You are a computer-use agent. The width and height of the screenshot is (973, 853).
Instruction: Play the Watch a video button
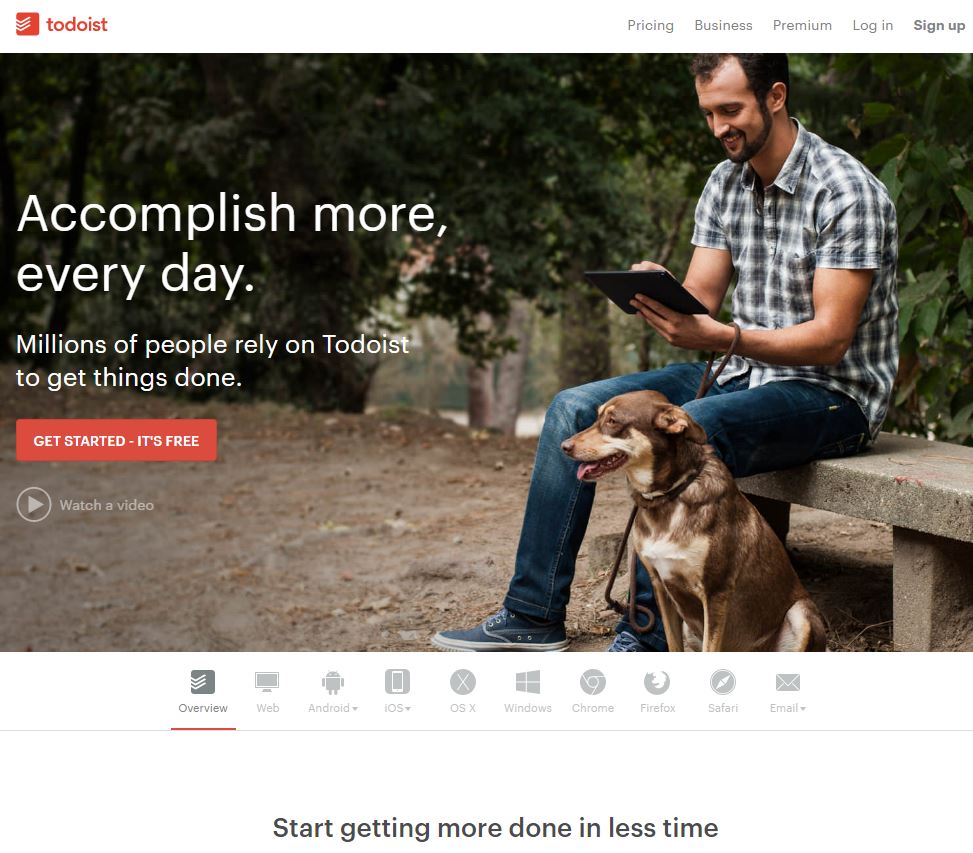[x=85, y=504]
